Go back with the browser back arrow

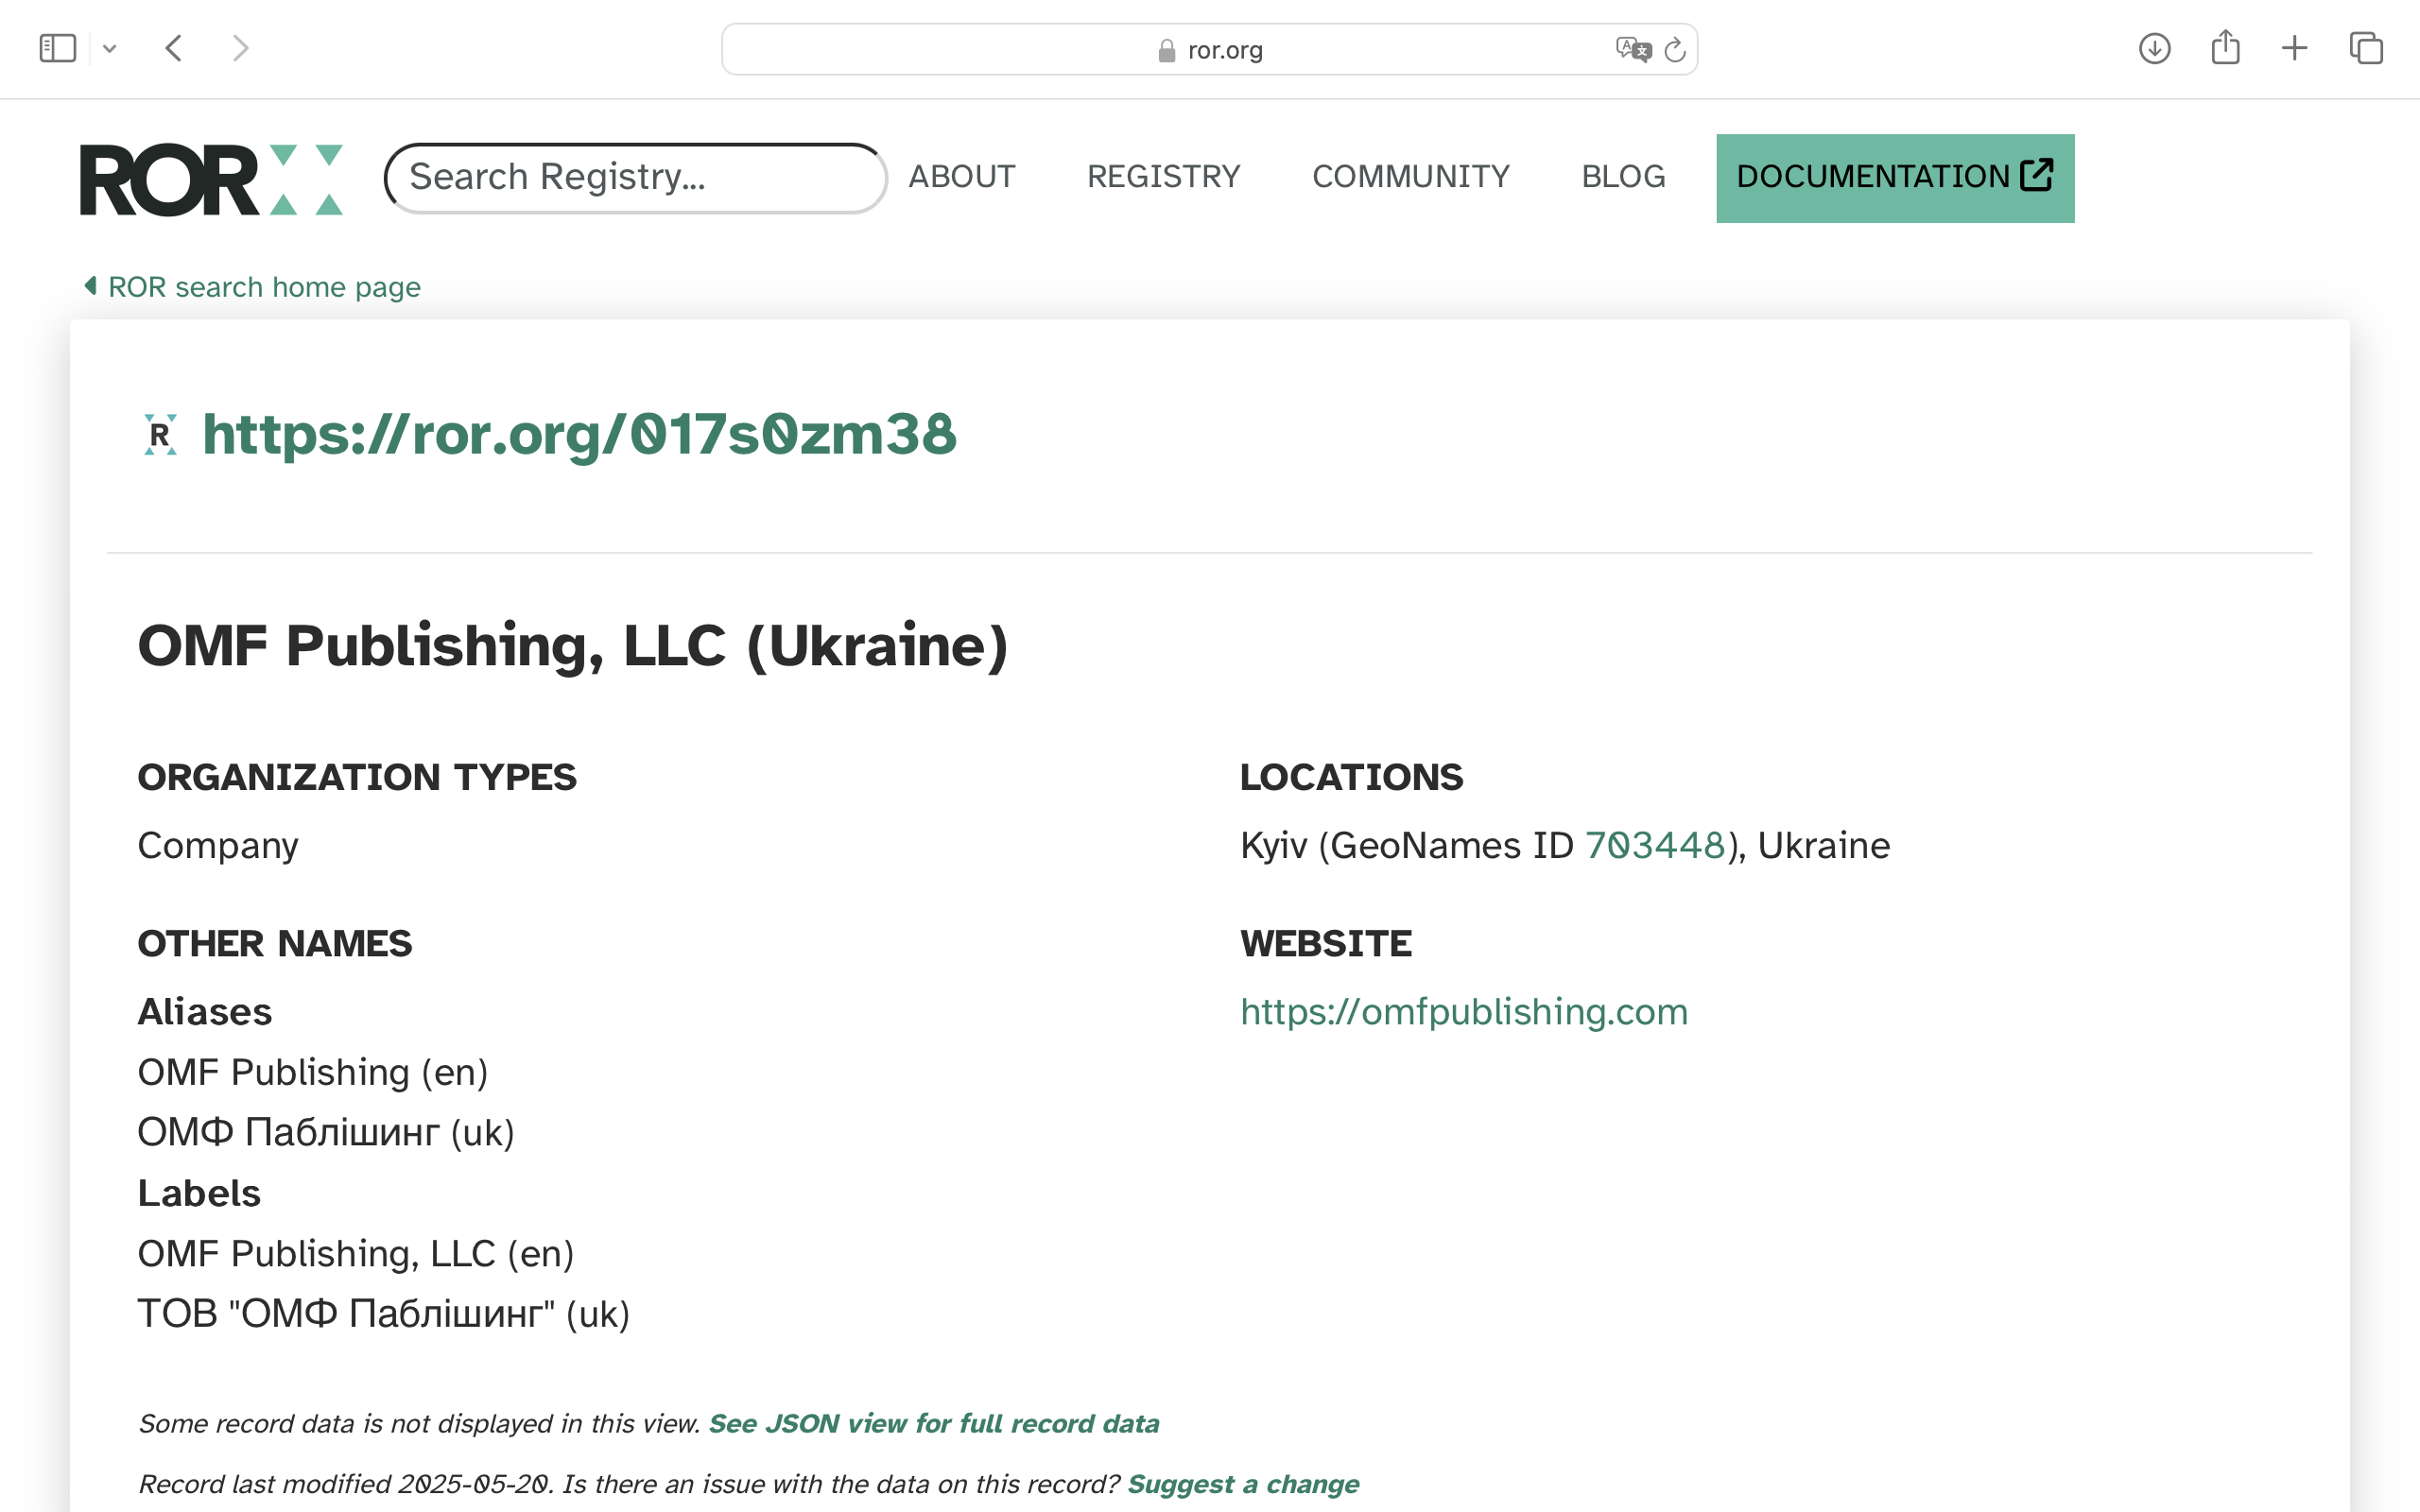point(174,48)
